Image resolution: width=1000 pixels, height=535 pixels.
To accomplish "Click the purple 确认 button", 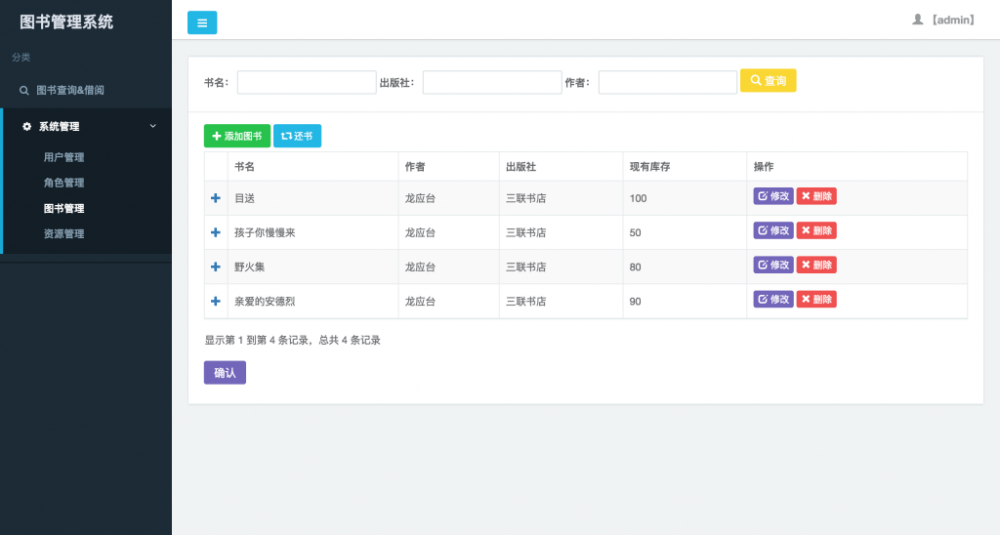I will pos(225,372).
